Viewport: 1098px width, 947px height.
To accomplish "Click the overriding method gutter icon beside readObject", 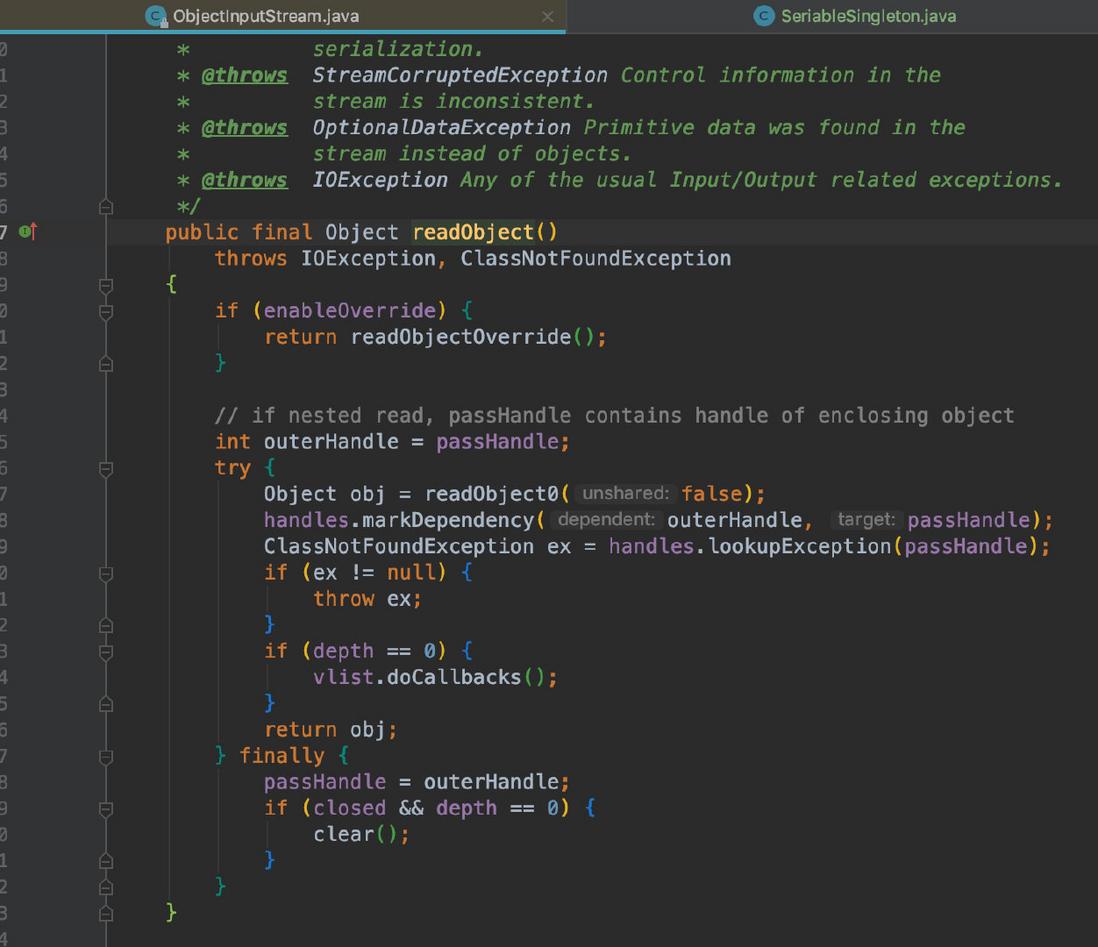I will pos(28,231).
